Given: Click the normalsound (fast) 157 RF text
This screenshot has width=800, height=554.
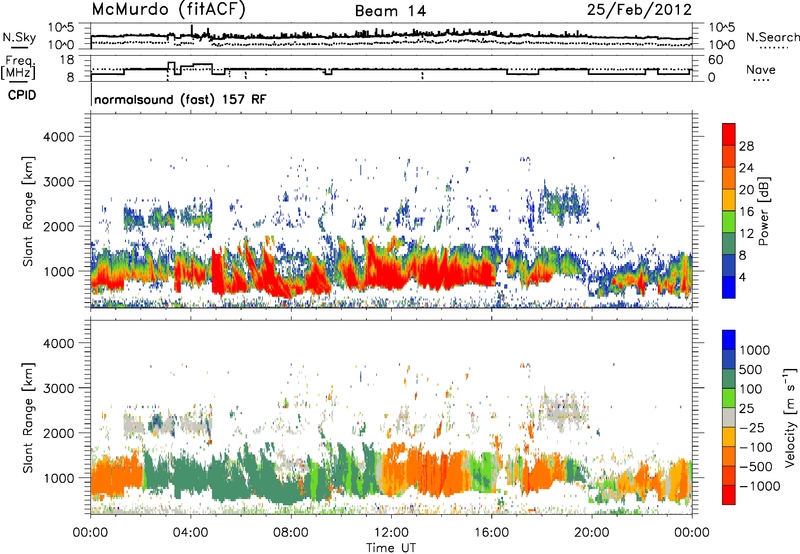Looking at the screenshot, I should pos(180,99).
